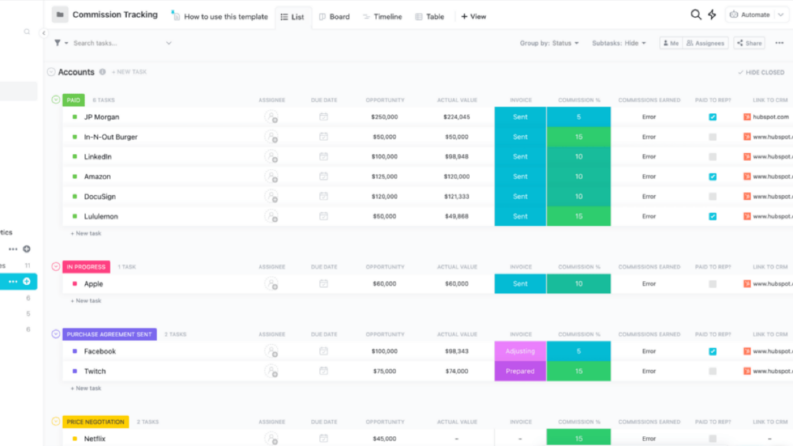Open the Assignees filter button
The image size is (793, 446).
pos(706,43)
